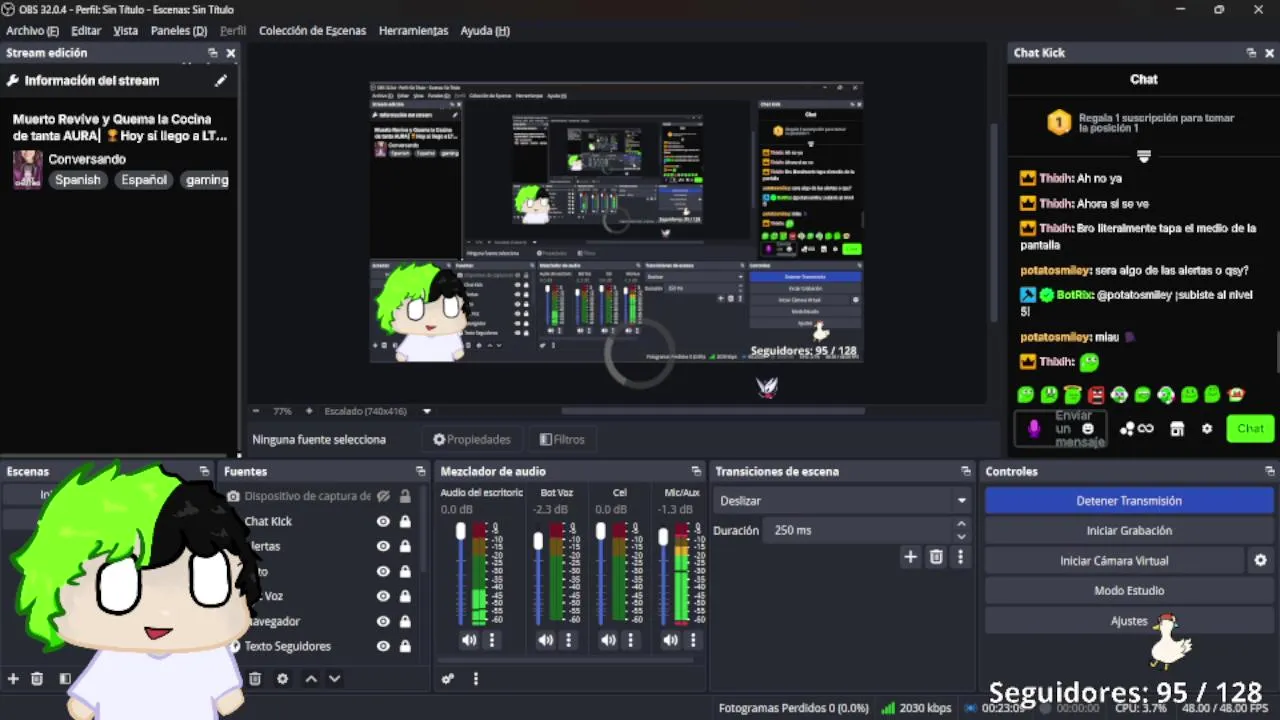The image size is (1280, 720).
Task: Increase transition duration with up arrow
Action: (x=961, y=524)
